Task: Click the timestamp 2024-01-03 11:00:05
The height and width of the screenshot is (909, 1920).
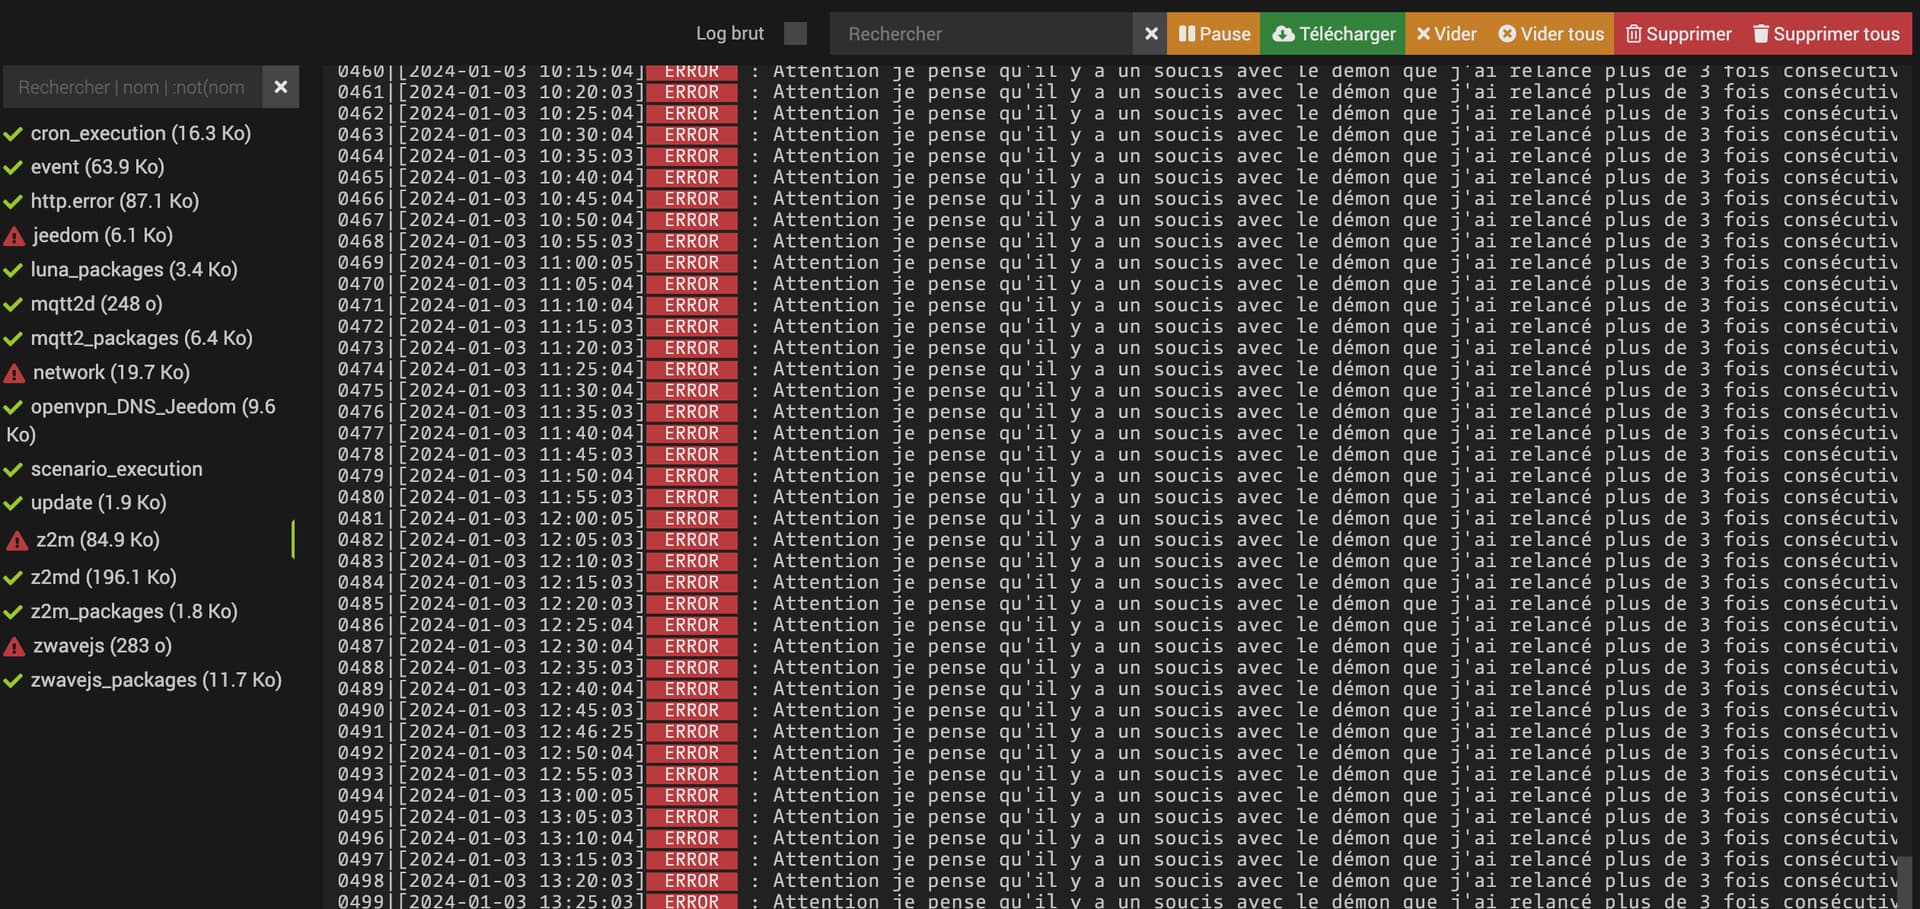Action: (521, 263)
